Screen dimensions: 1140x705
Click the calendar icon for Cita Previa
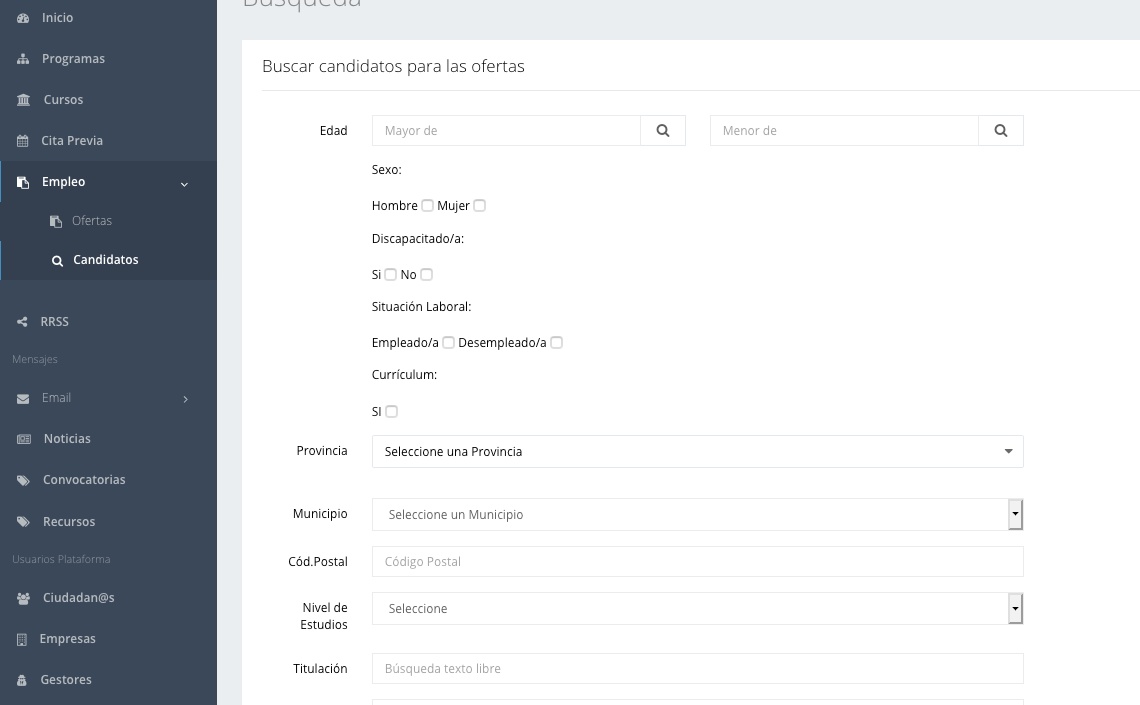coord(23,141)
